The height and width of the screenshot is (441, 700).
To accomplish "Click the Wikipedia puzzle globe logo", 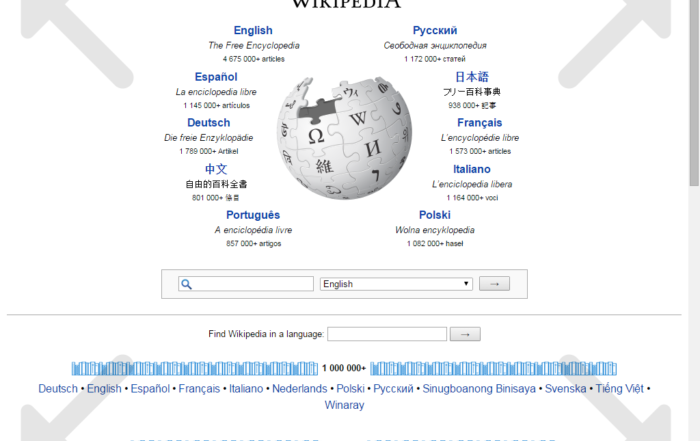I will coord(344,138).
